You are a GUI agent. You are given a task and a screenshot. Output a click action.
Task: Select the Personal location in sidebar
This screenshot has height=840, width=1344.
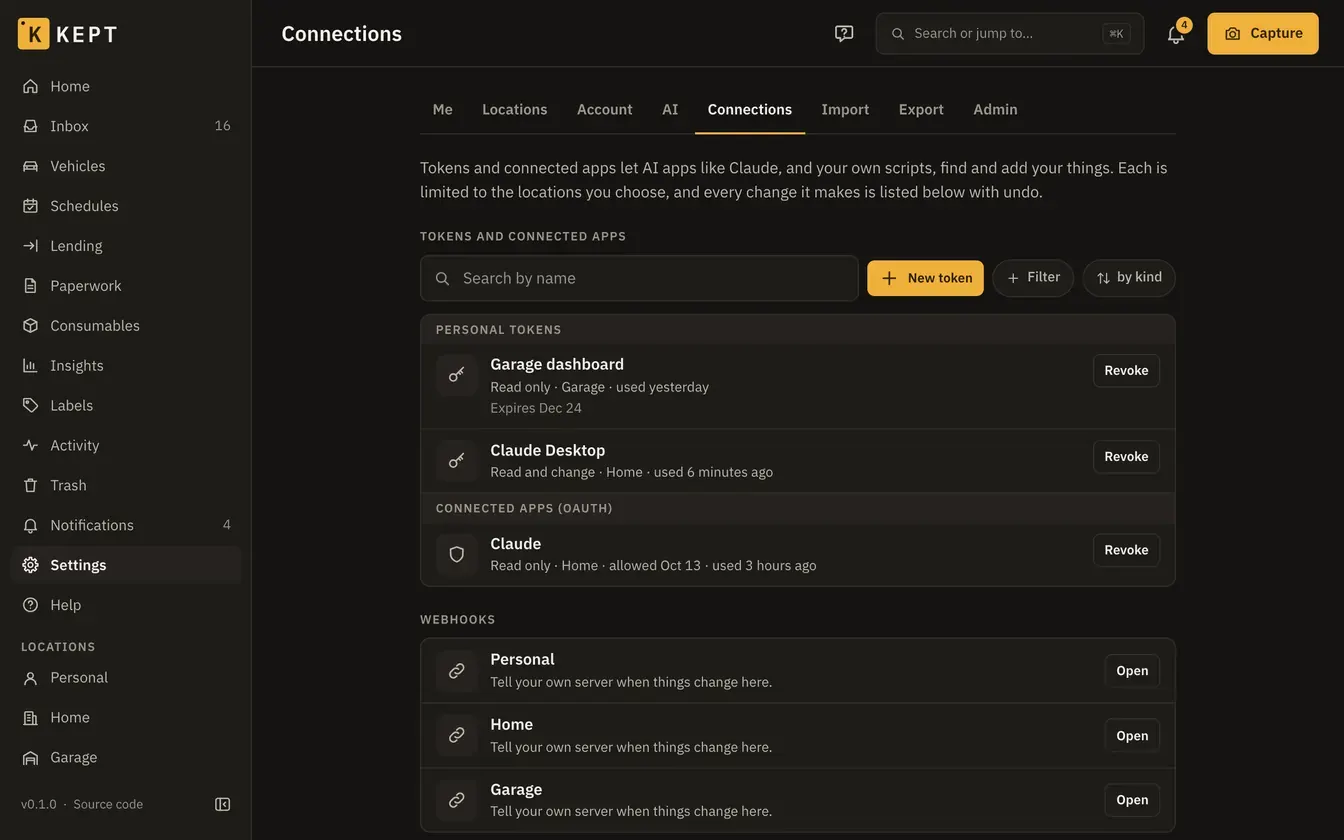tap(126, 678)
